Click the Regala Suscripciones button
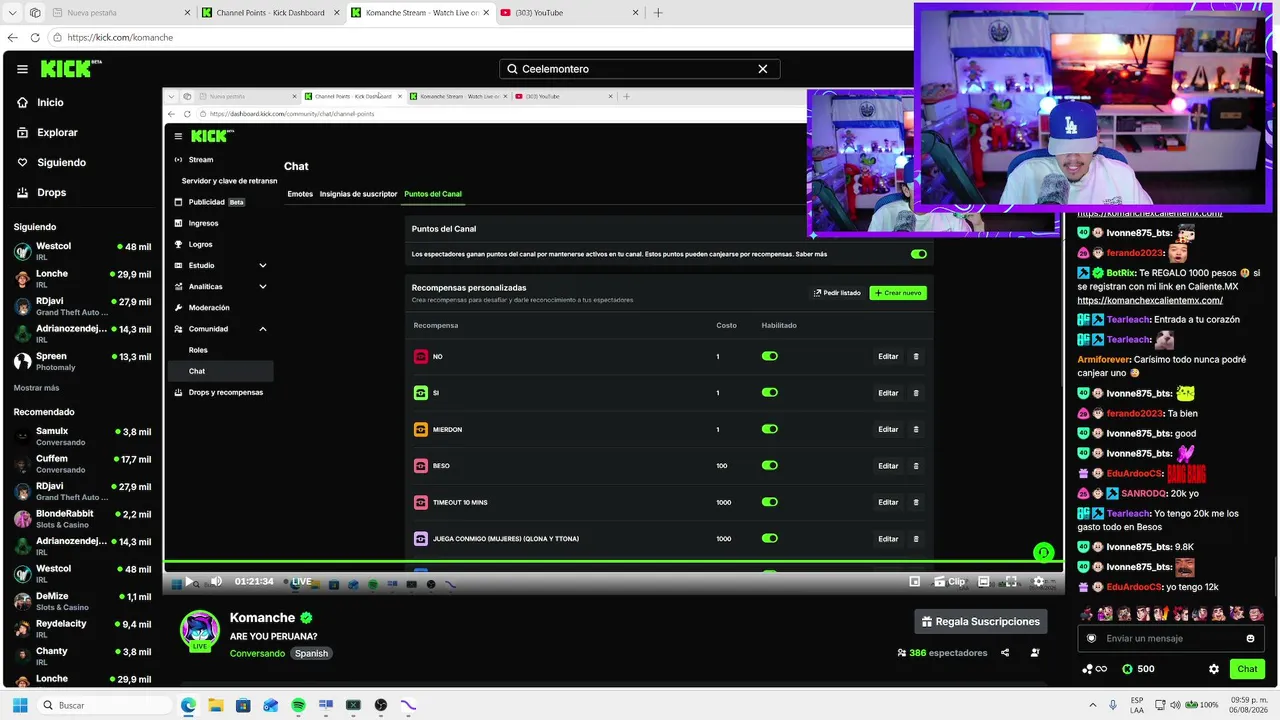Viewport: 1280px width, 720px height. 981,621
